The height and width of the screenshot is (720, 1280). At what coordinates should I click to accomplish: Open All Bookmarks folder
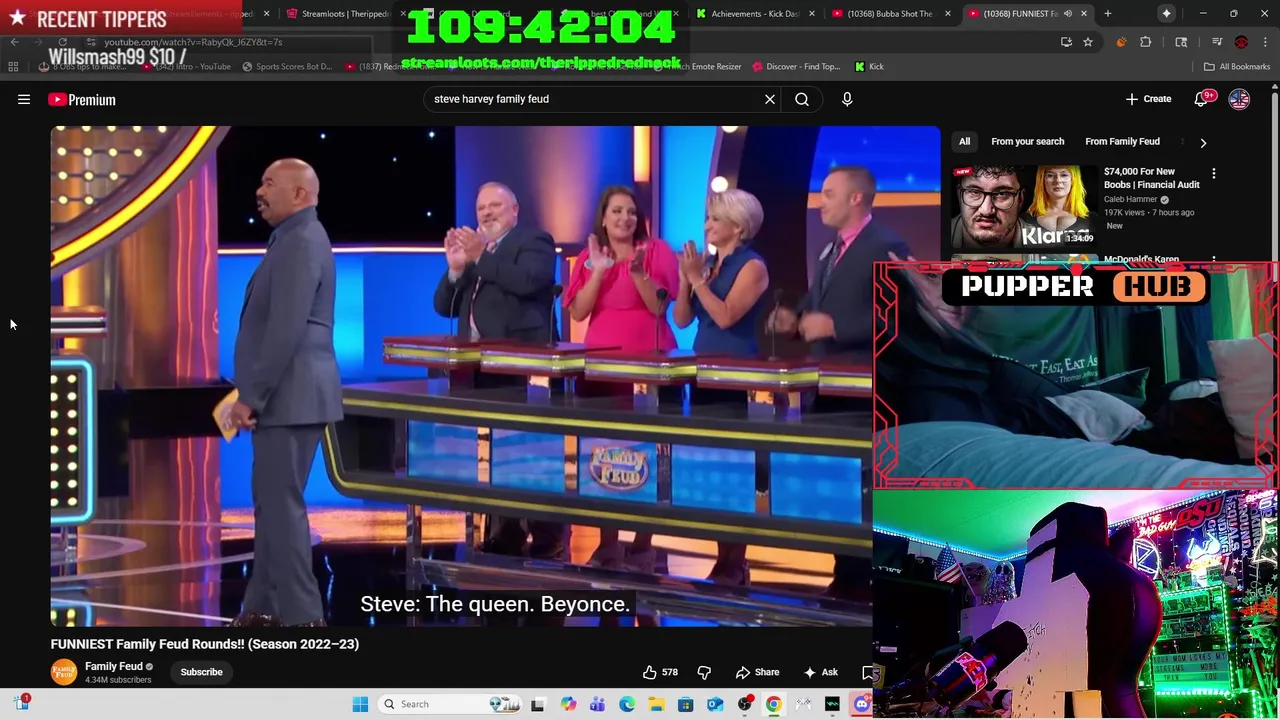(1237, 67)
